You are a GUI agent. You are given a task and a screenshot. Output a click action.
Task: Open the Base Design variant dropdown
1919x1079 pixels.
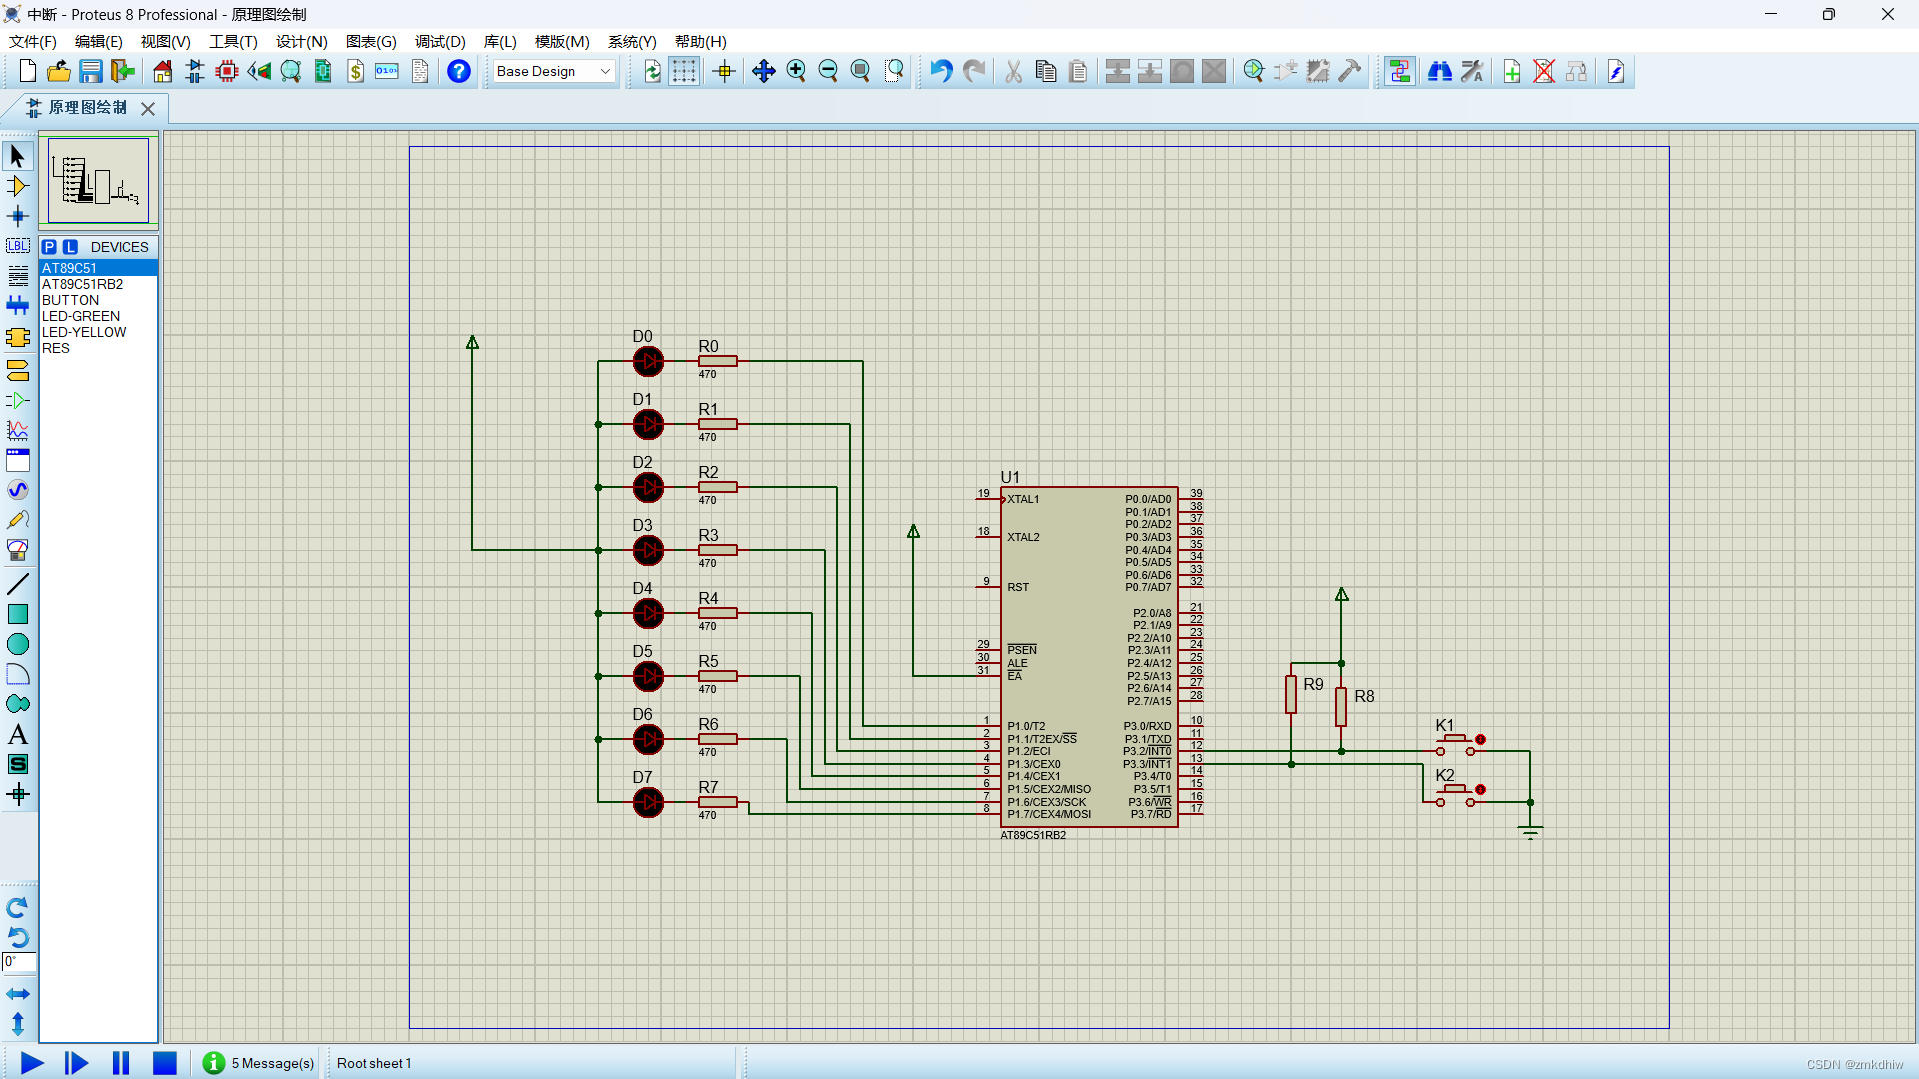pos(553,71)
